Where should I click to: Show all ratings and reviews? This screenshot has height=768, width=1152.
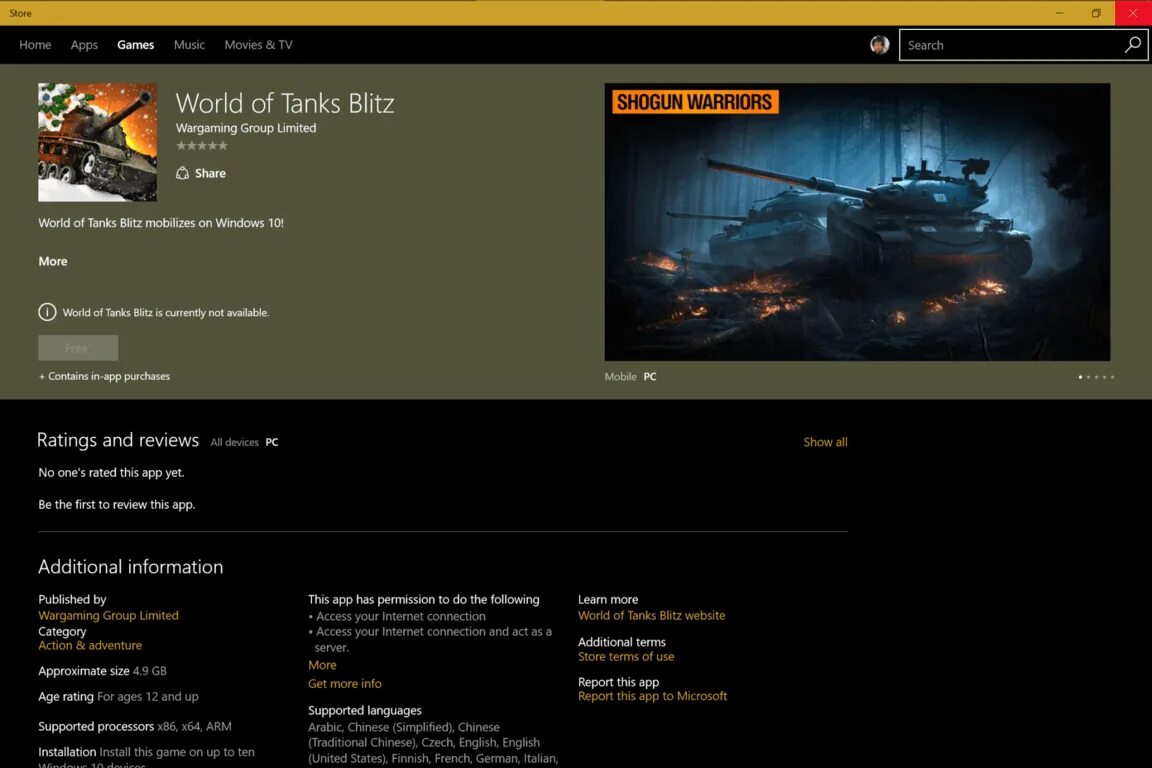pos(825,441)
